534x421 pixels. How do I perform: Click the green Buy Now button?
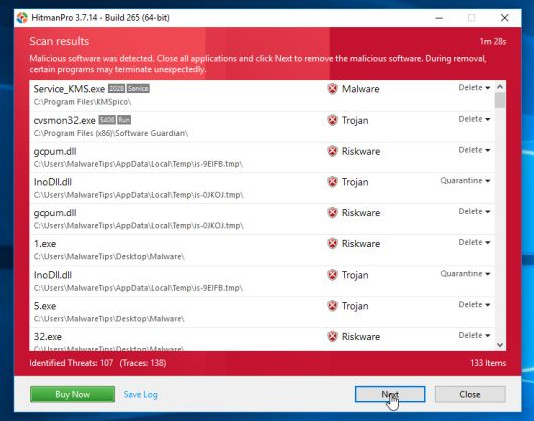point(73,394)
